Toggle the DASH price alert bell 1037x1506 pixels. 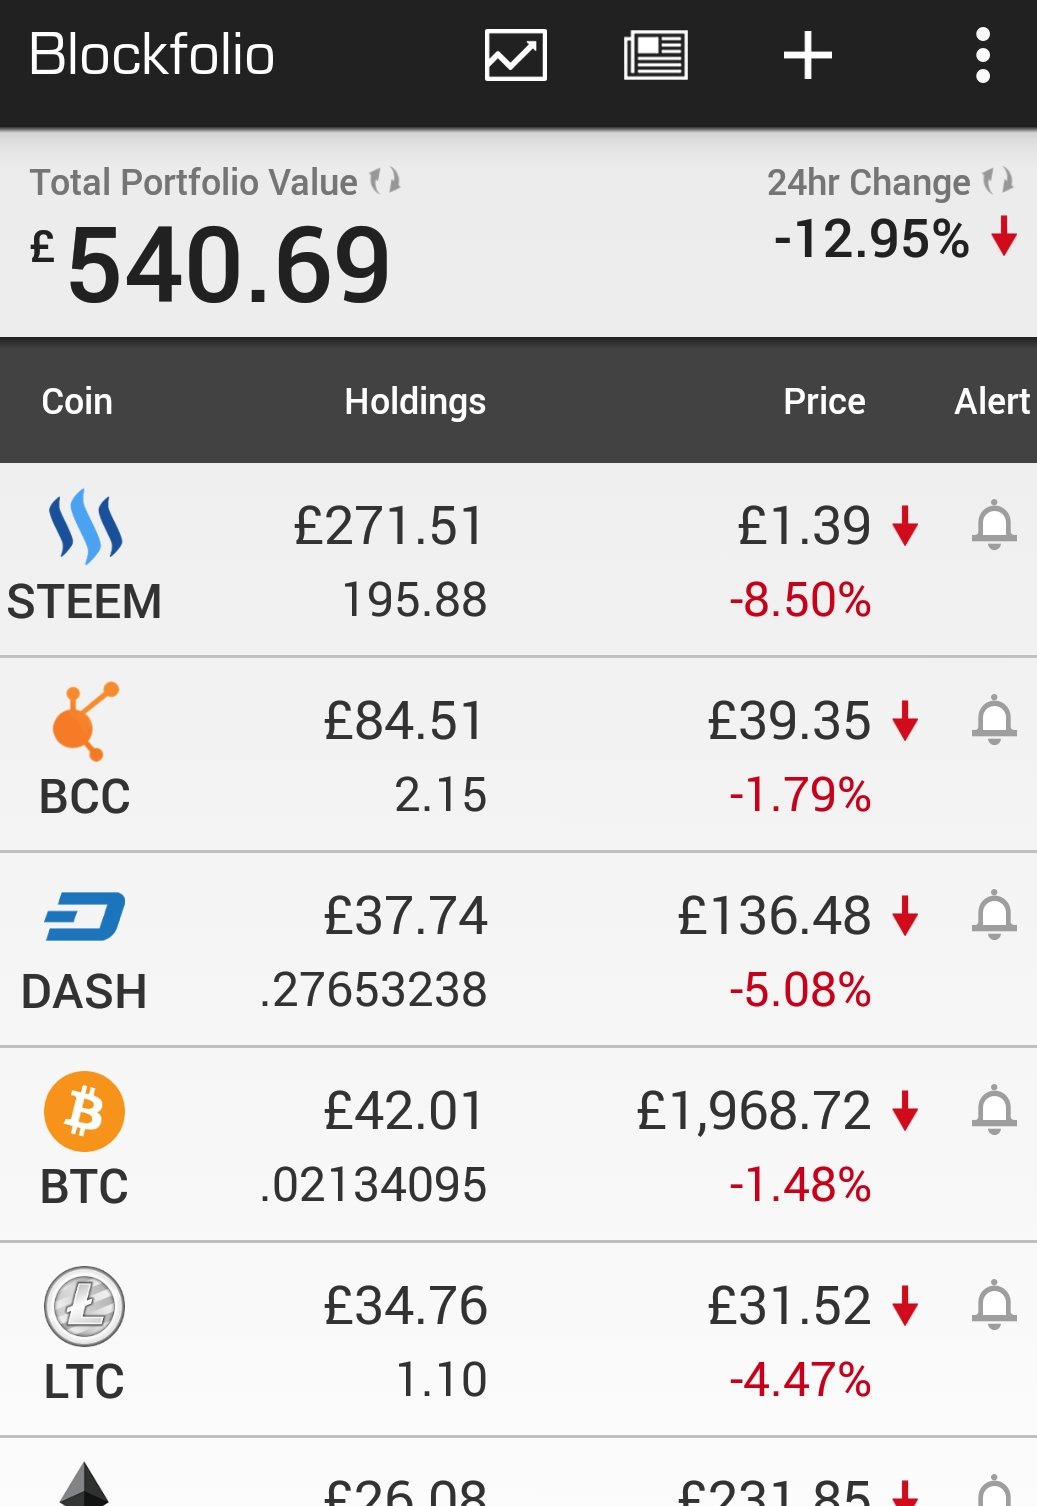(994, 915)
